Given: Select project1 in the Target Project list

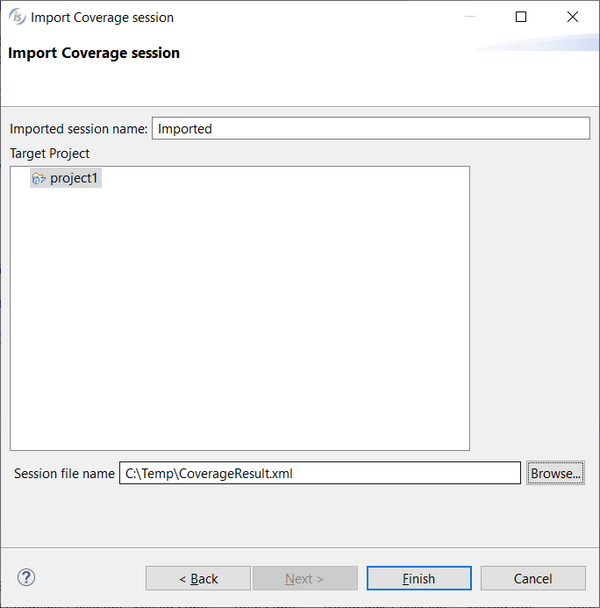Looking at the screenshot, I should [66, 178].
